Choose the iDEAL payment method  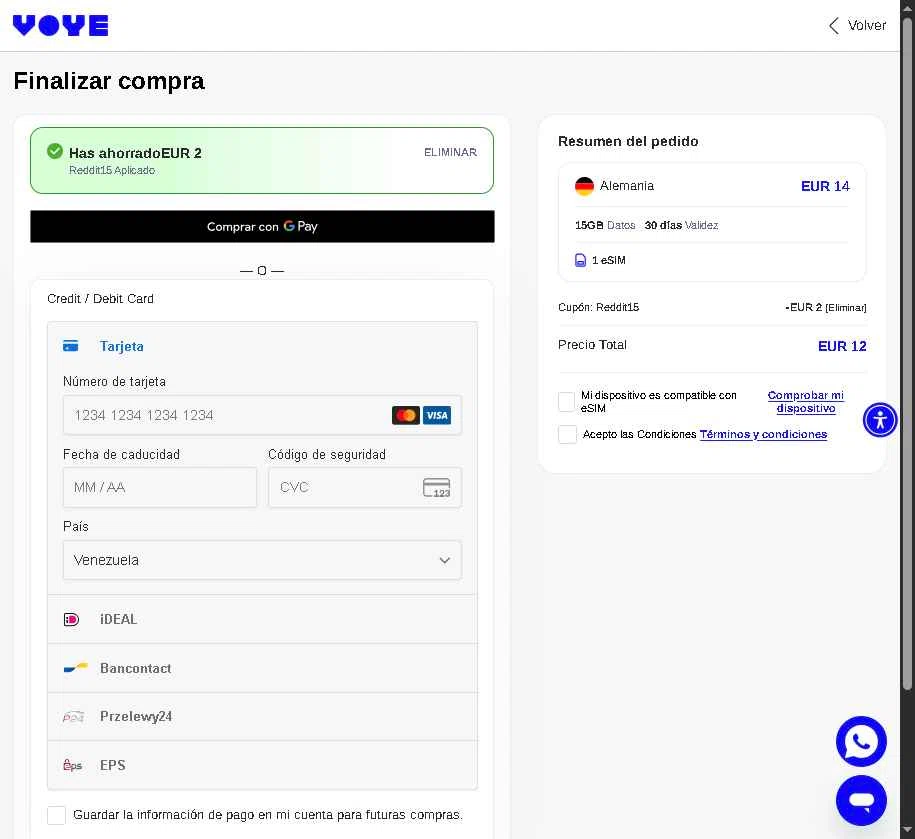(x=262, y=619)
